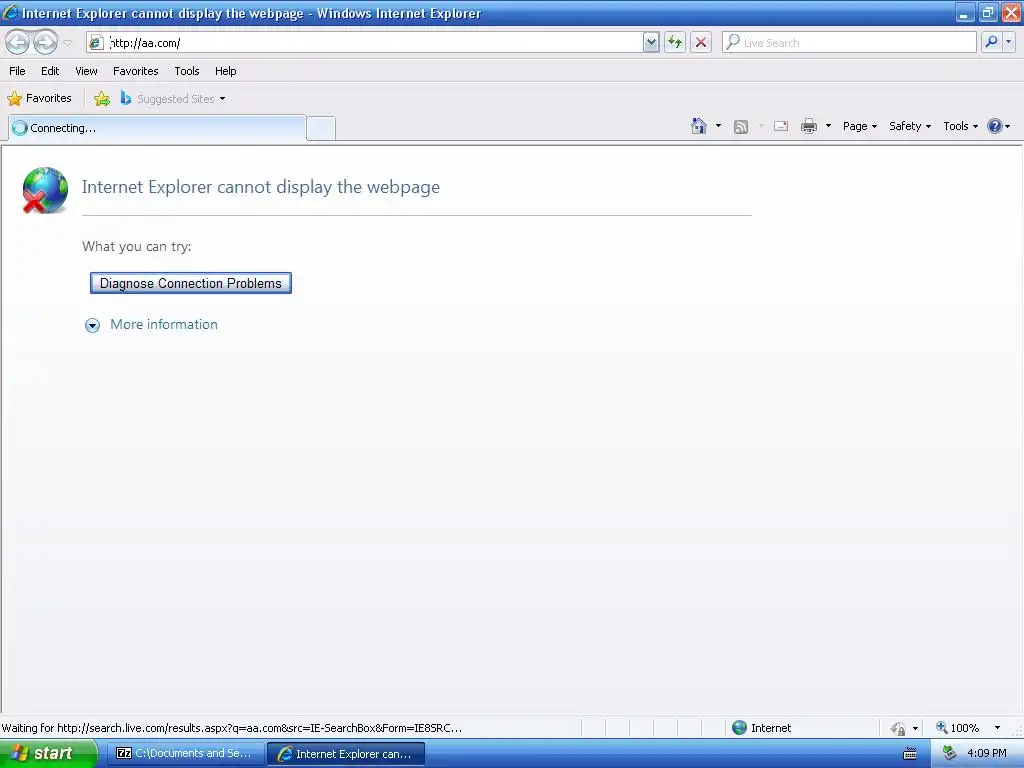Open the Windows start menu
The width and height of the screenshot is (1024, 768).
pyautogui.click(x=48, y=754)
